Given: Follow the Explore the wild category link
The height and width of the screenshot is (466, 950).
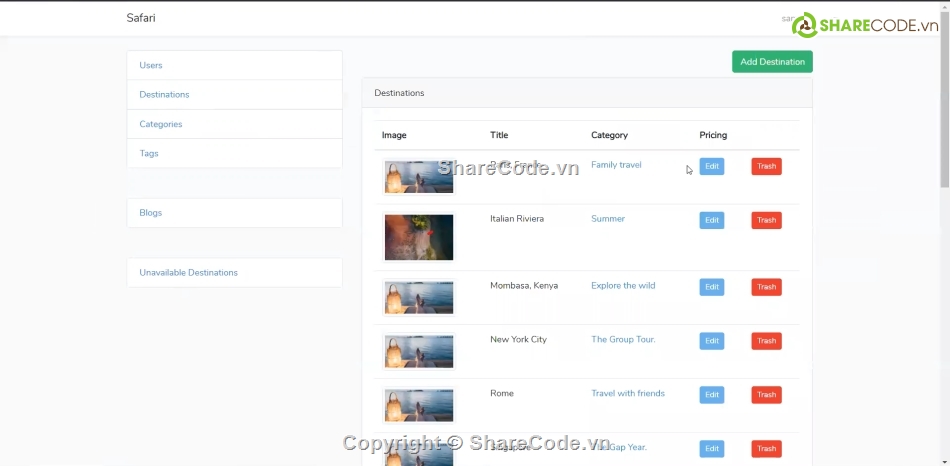Looking at the screenshot, I should [x=623, y=286].
